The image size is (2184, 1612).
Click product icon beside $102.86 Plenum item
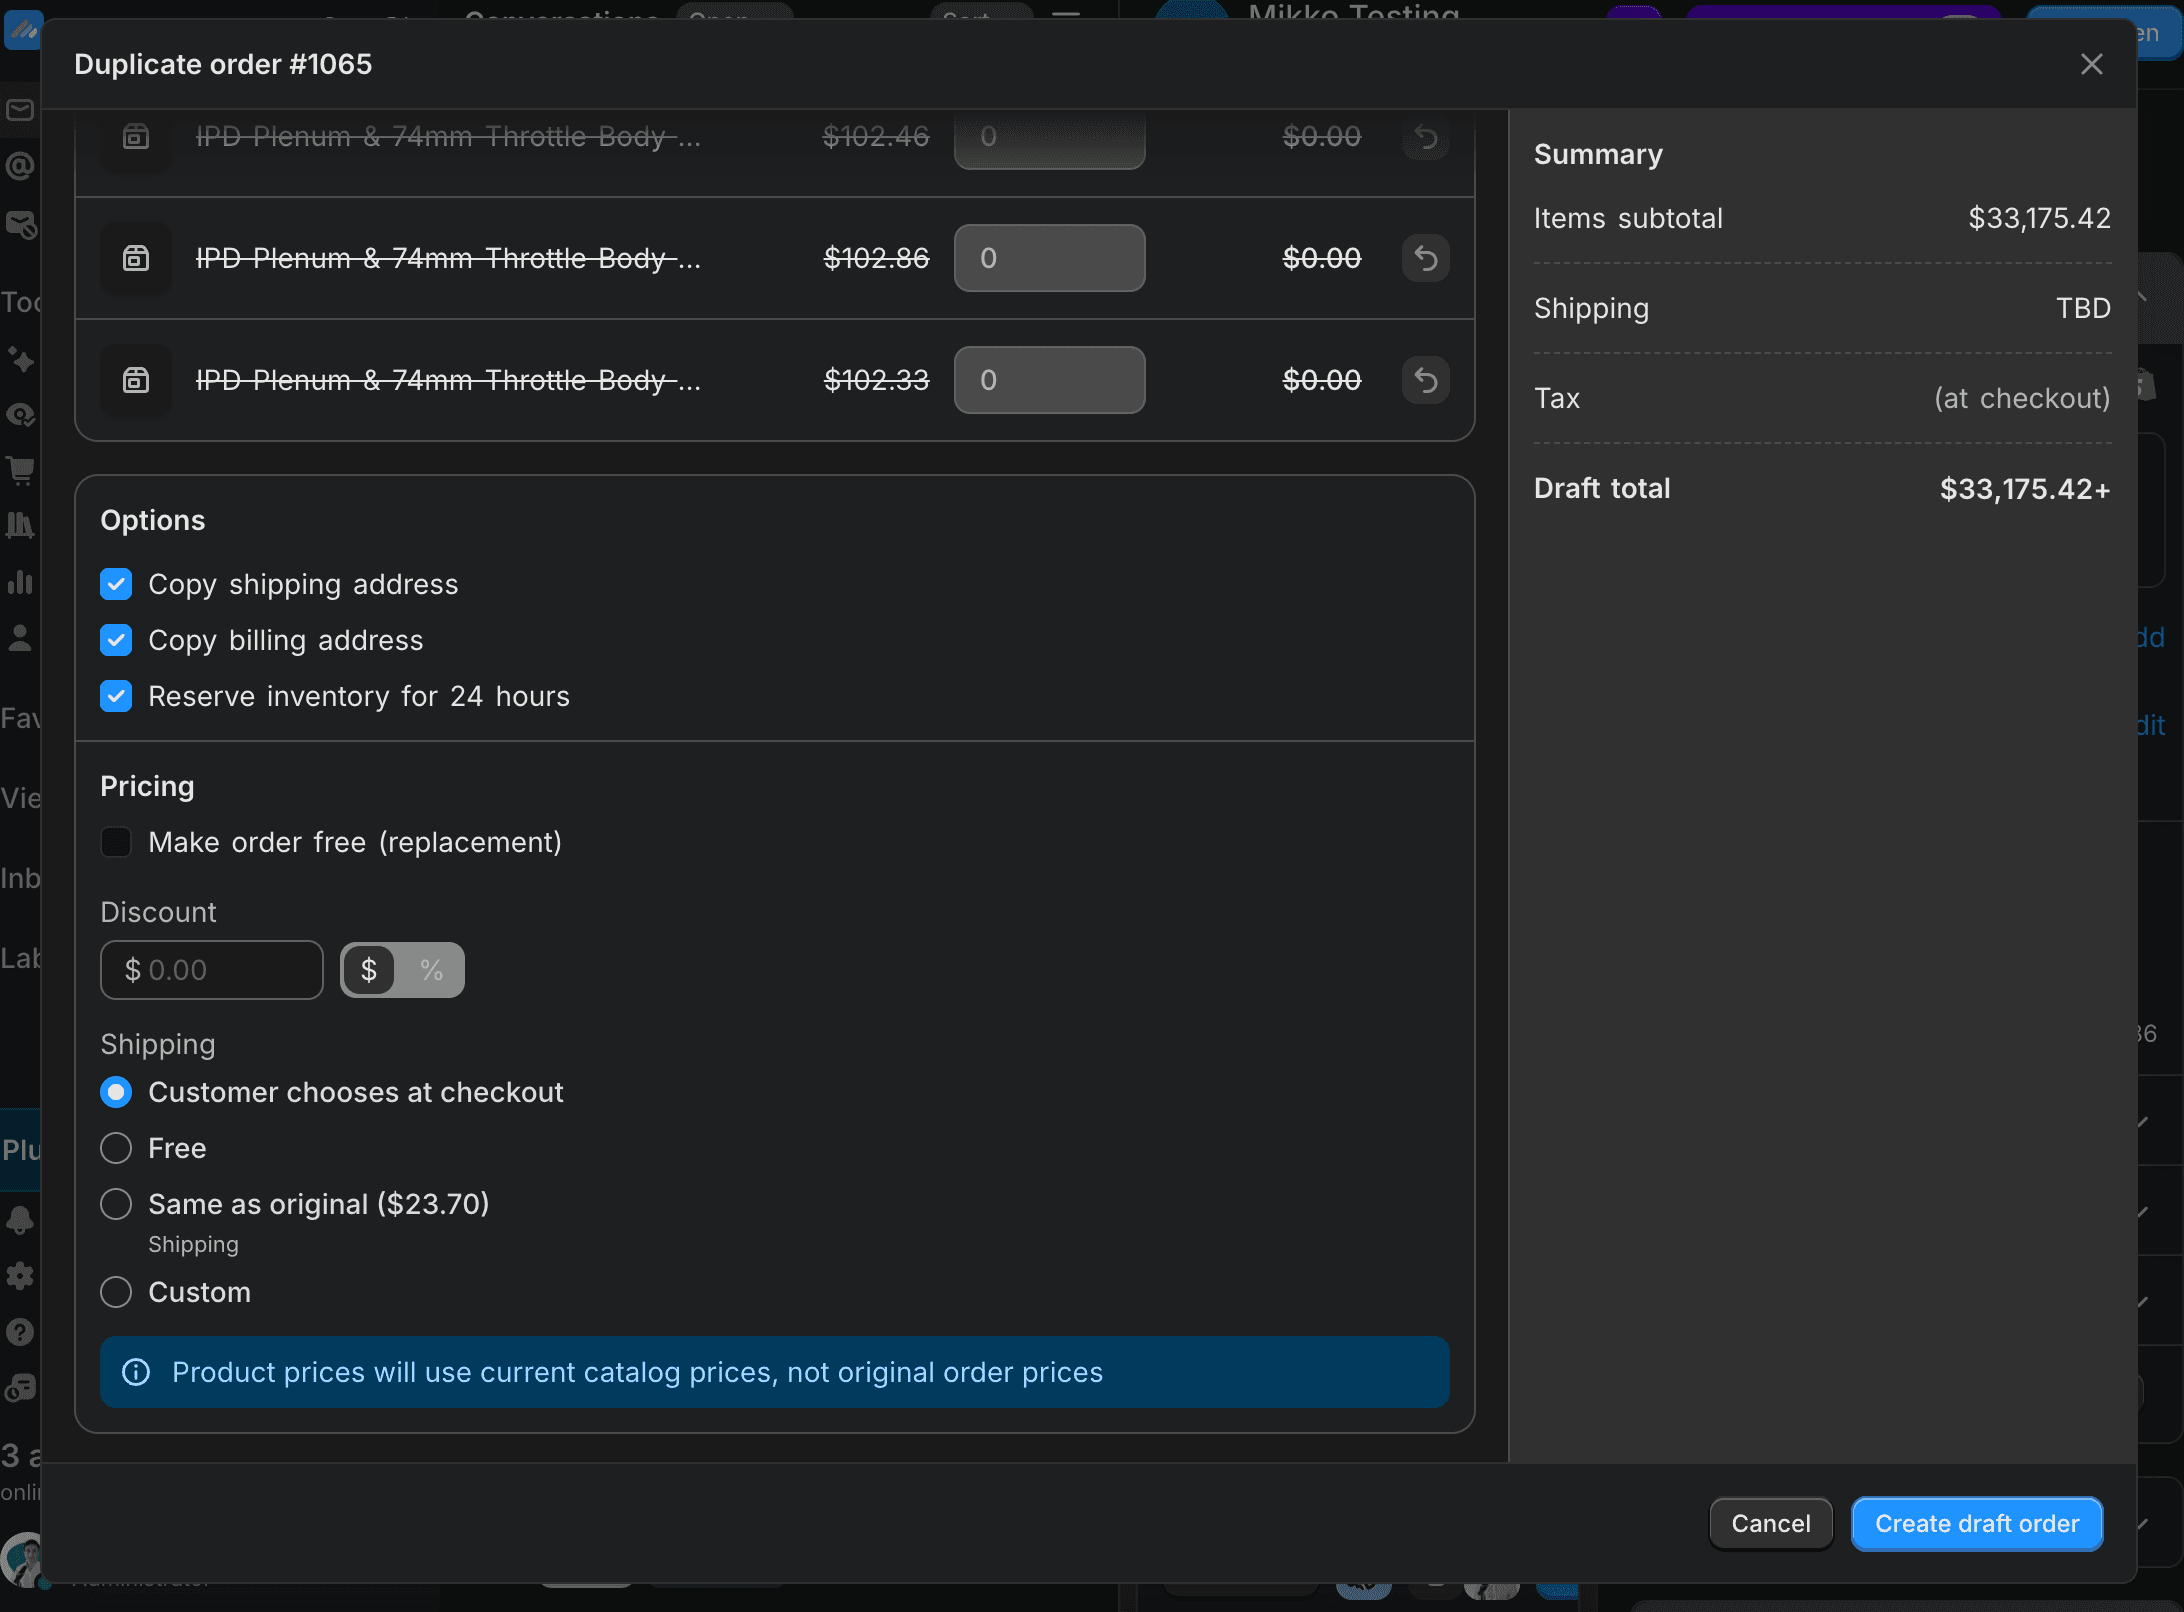point(136,259)
